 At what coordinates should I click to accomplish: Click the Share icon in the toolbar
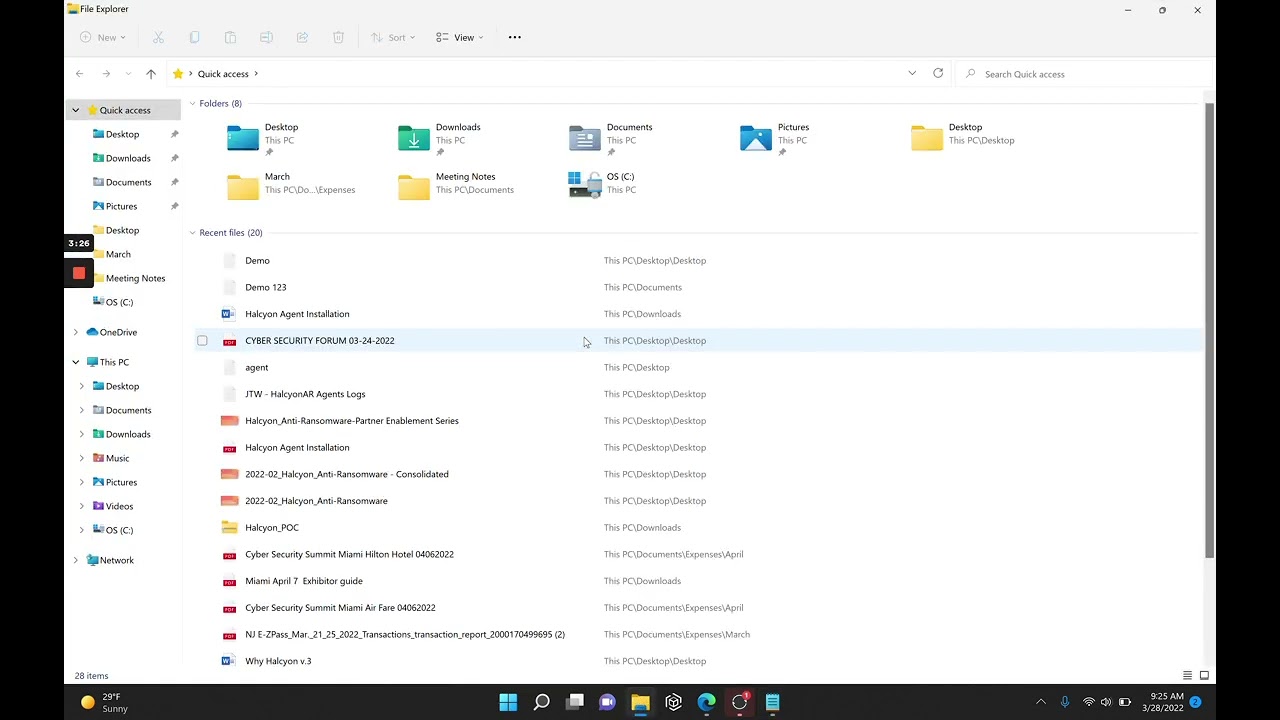coord(302,37)
